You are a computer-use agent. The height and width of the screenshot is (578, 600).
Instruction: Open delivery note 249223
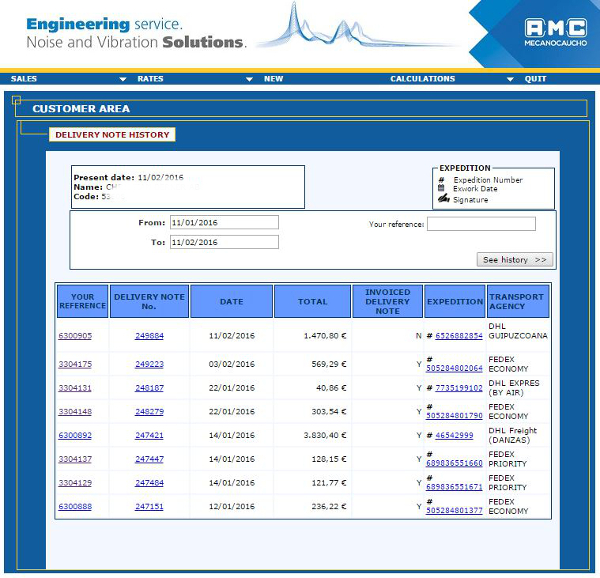click(x=149, y=364)
